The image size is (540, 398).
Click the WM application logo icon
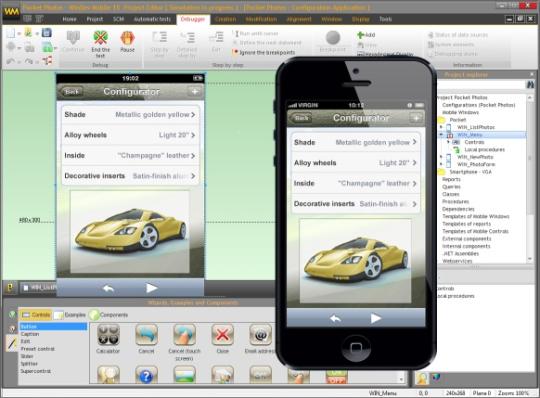11,11
